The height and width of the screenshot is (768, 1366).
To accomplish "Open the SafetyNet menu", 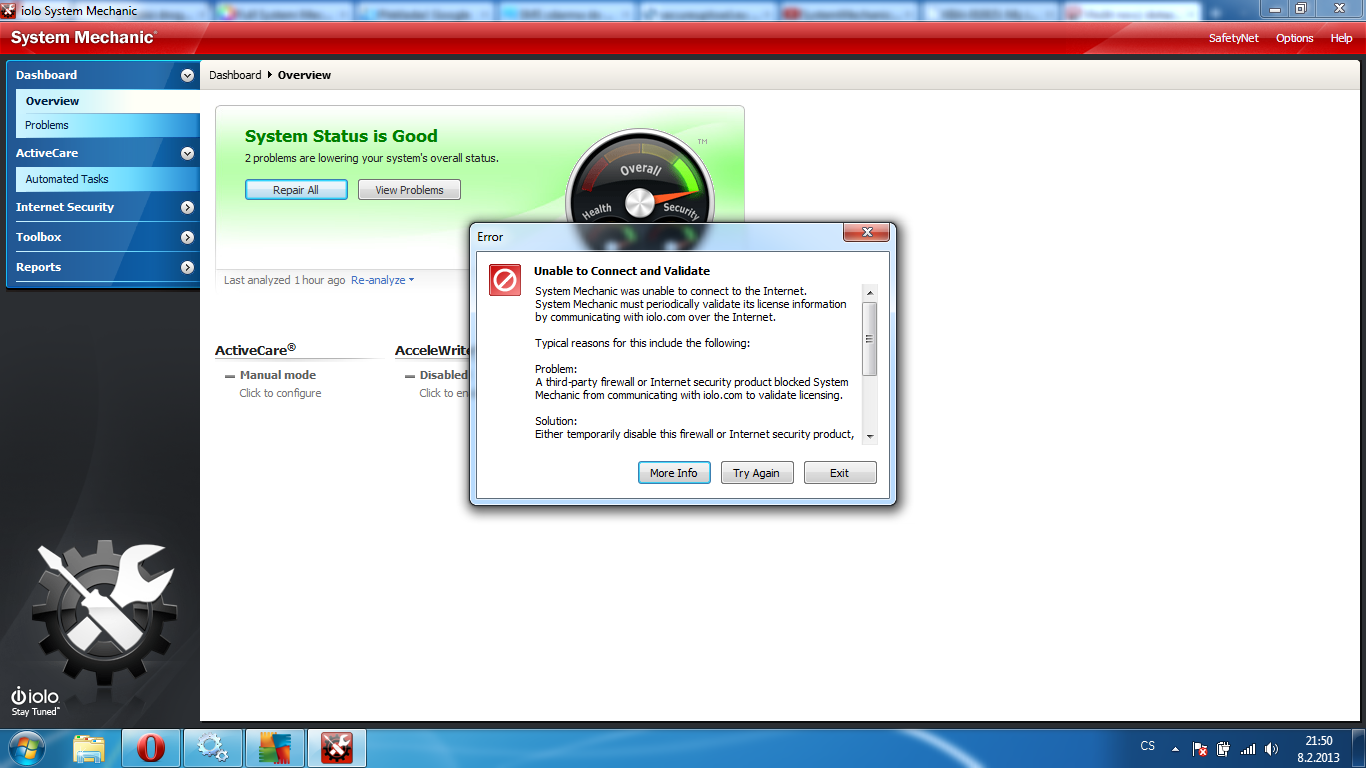I will pos(1234,38).
